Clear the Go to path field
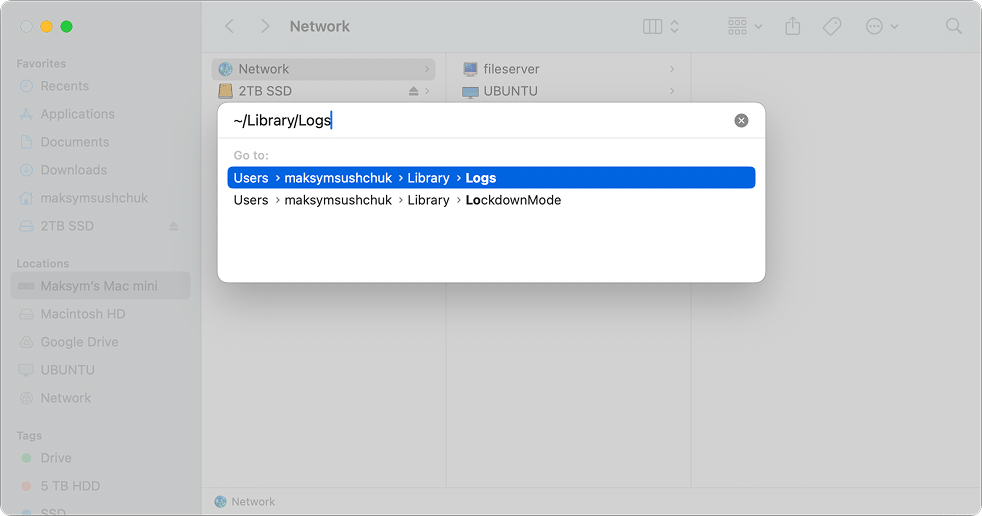This screenshot has width=982, height=516. (741, 120)
